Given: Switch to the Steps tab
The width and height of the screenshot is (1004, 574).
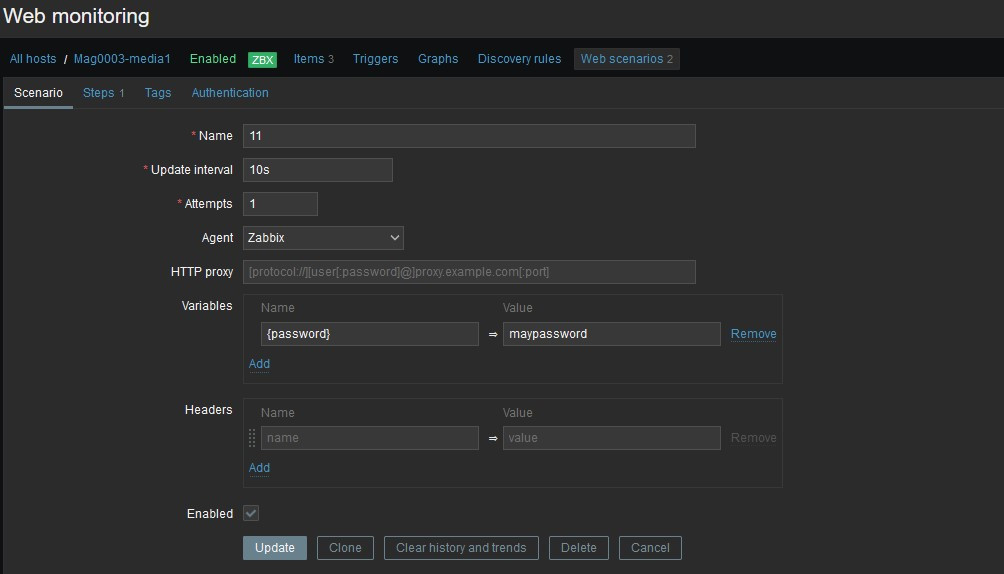Looking at the screenshot, I should [103, 93].
